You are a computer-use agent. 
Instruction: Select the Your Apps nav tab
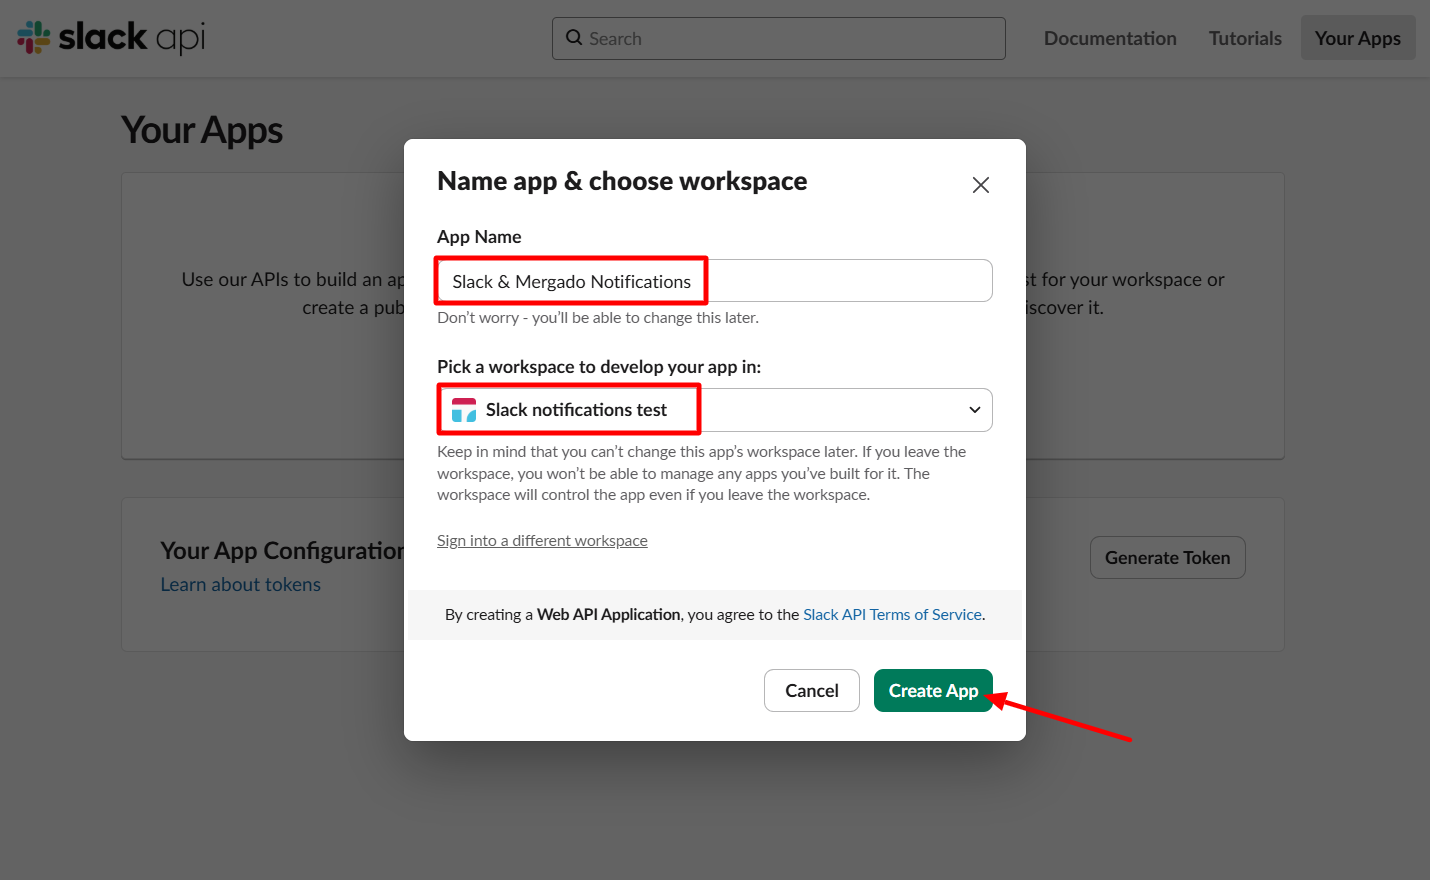pyautogui.click(x=1357, y=38)
